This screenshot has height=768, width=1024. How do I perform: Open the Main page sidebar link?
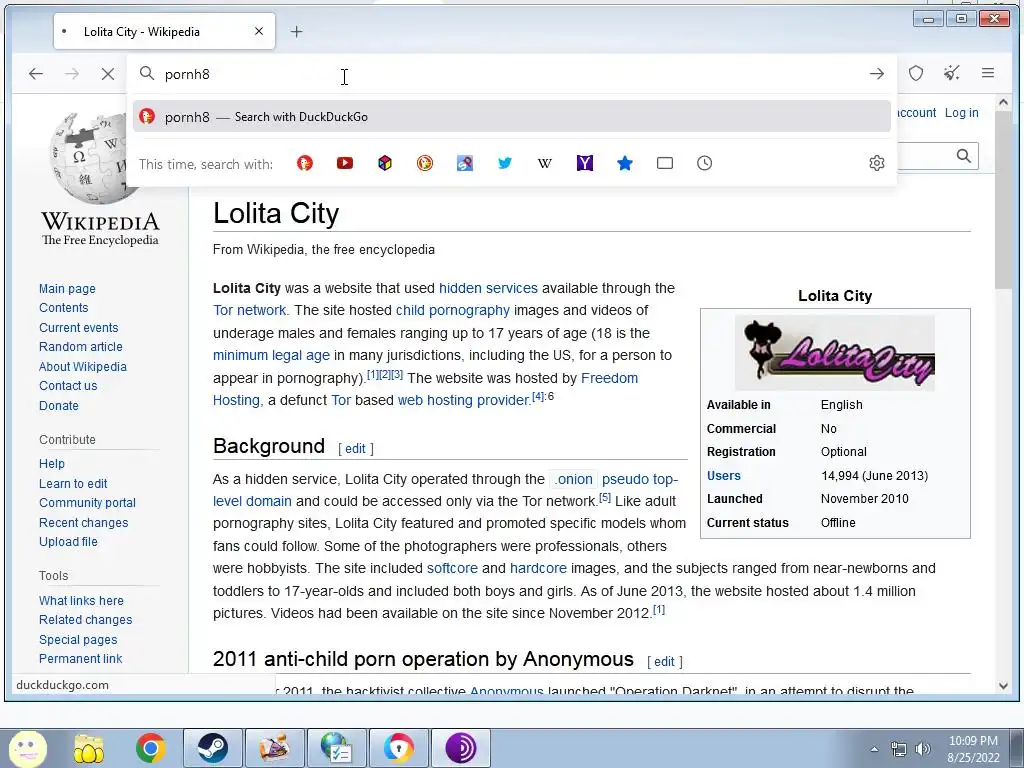click(x=67, y=289)
